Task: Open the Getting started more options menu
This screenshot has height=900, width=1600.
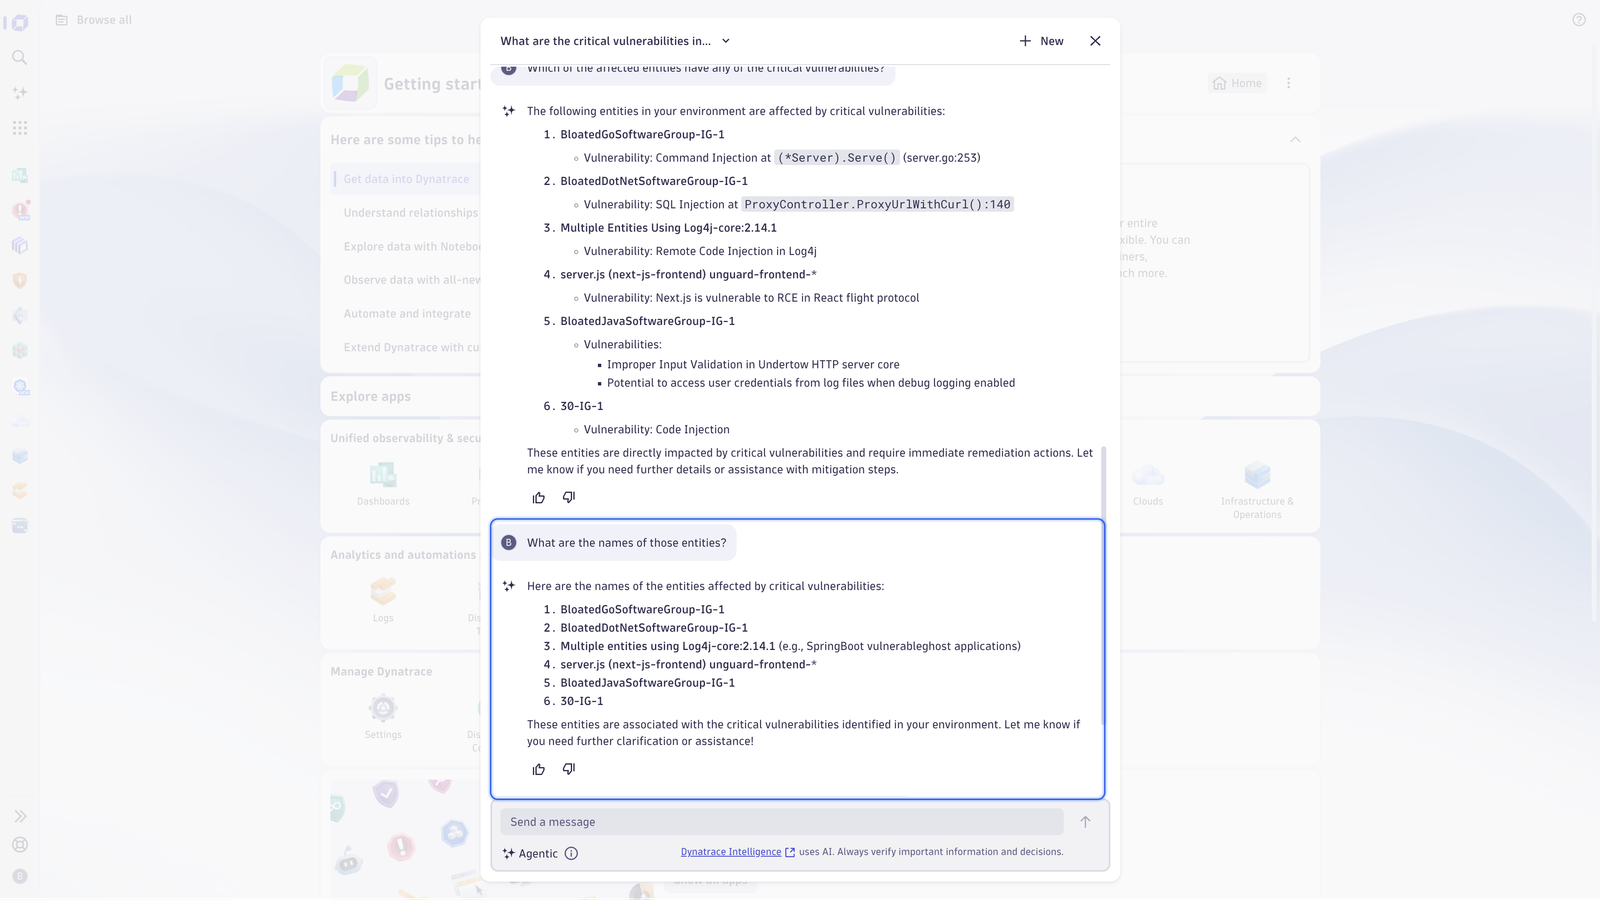Action: [x=1288, y=83]
